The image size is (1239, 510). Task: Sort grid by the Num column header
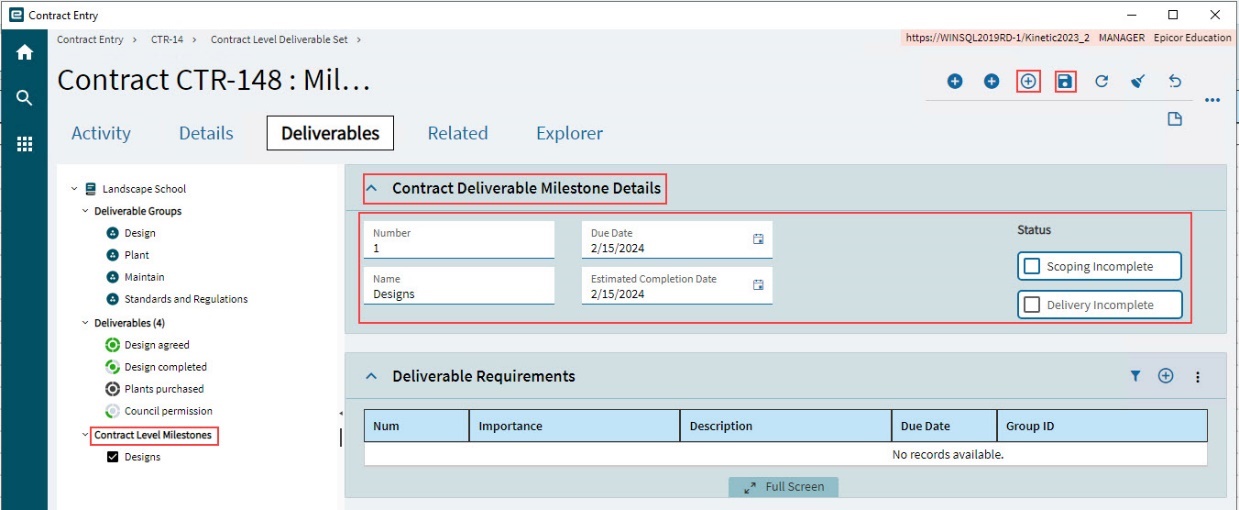416,426
